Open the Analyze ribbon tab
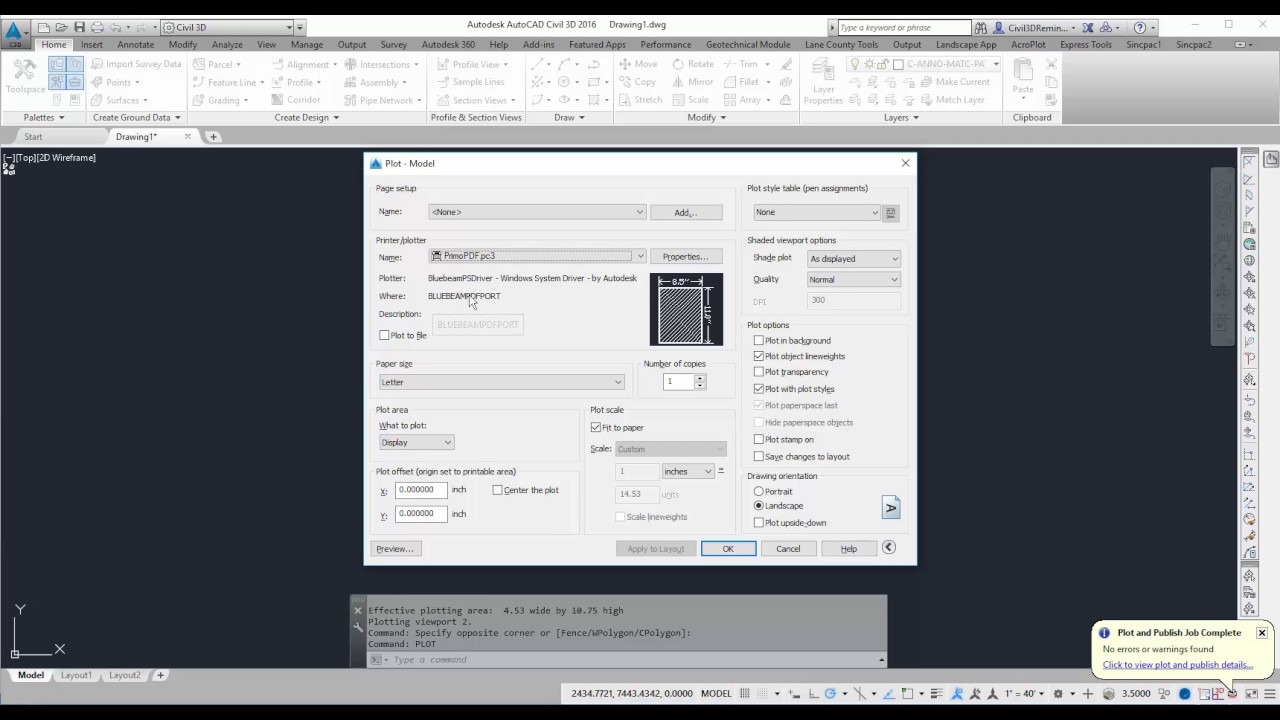 tap(227, 45)
